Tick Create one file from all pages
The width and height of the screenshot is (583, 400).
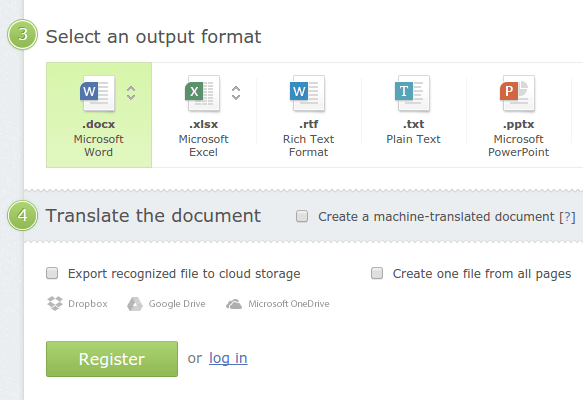tap(377, 273)
